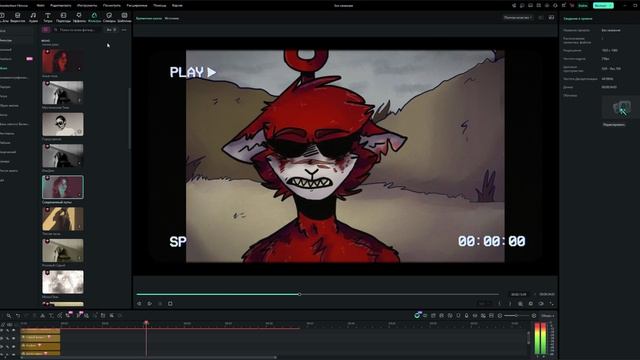Viewport: 640px width, 360px height.
Task: Click the text T tool in timeline toolbar
Action: coord(51,316)
